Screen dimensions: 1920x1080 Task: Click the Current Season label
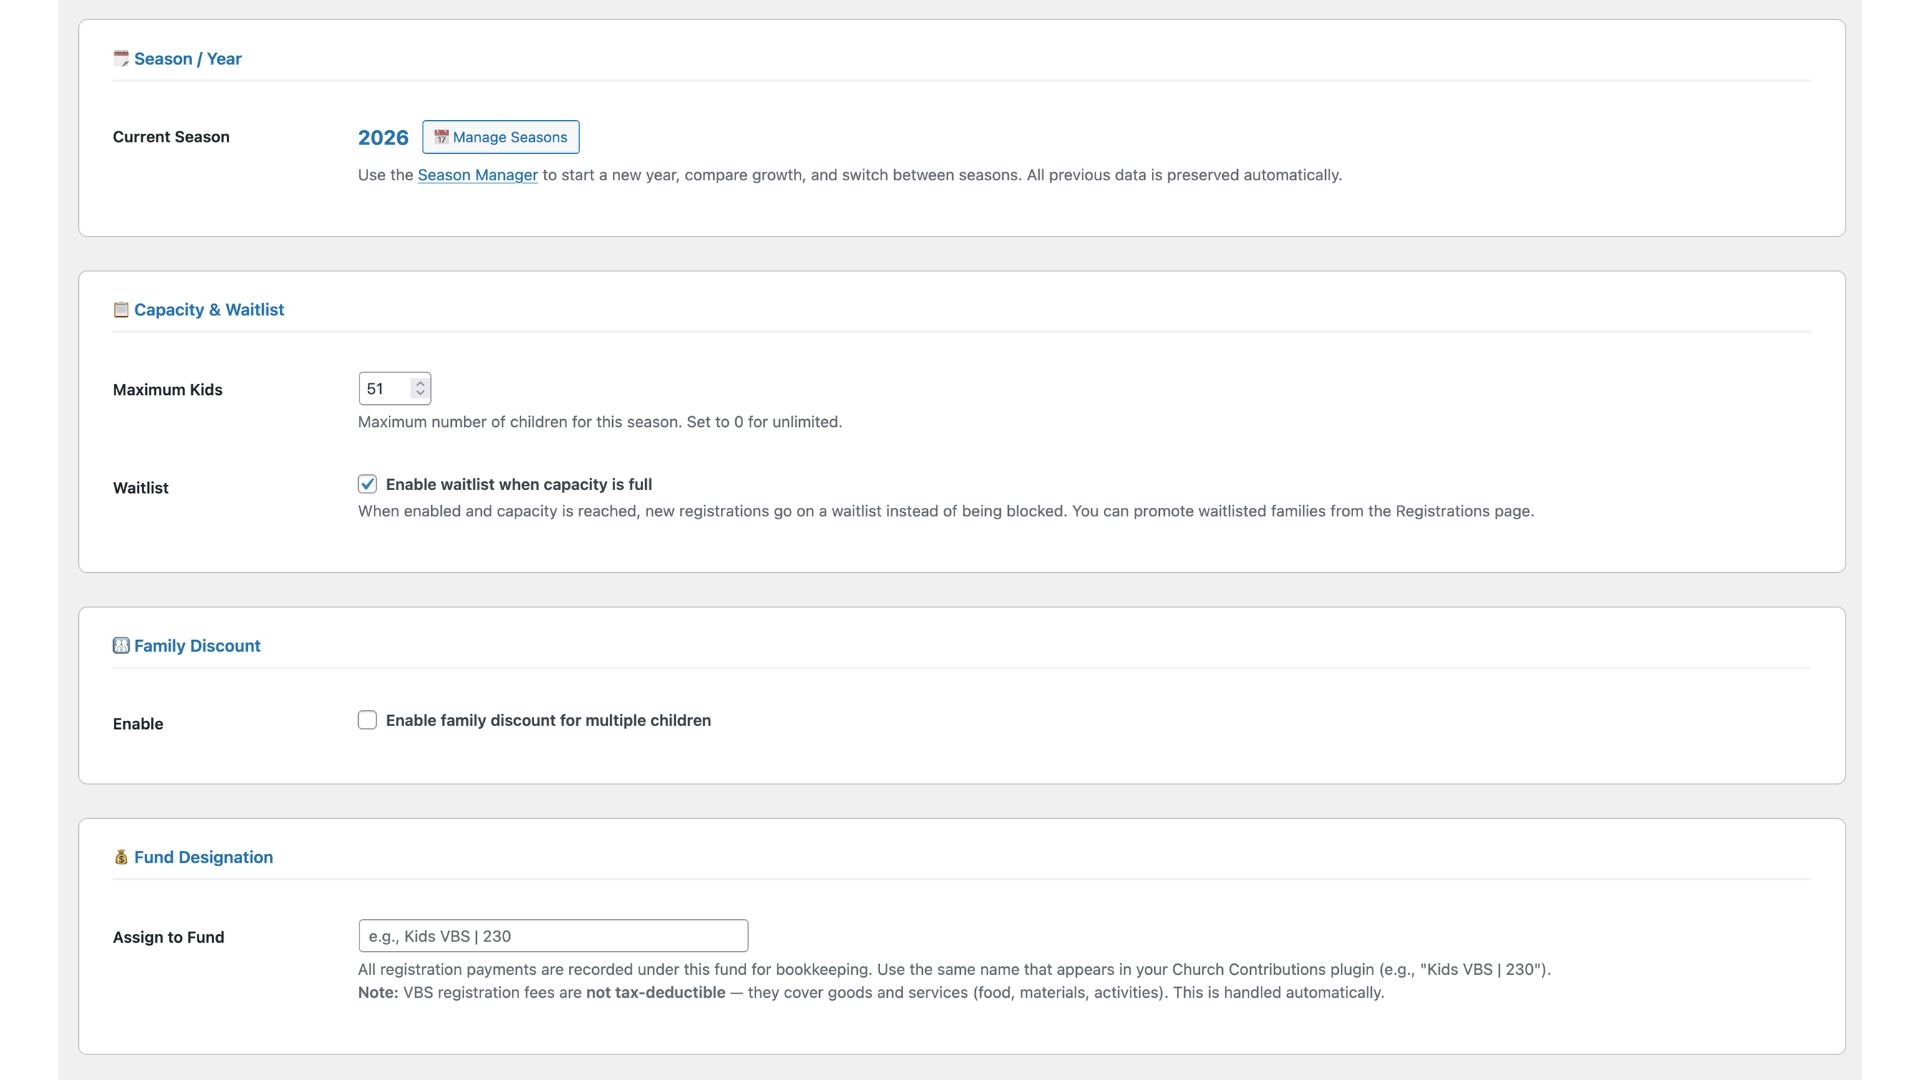[x=171, y=137]
